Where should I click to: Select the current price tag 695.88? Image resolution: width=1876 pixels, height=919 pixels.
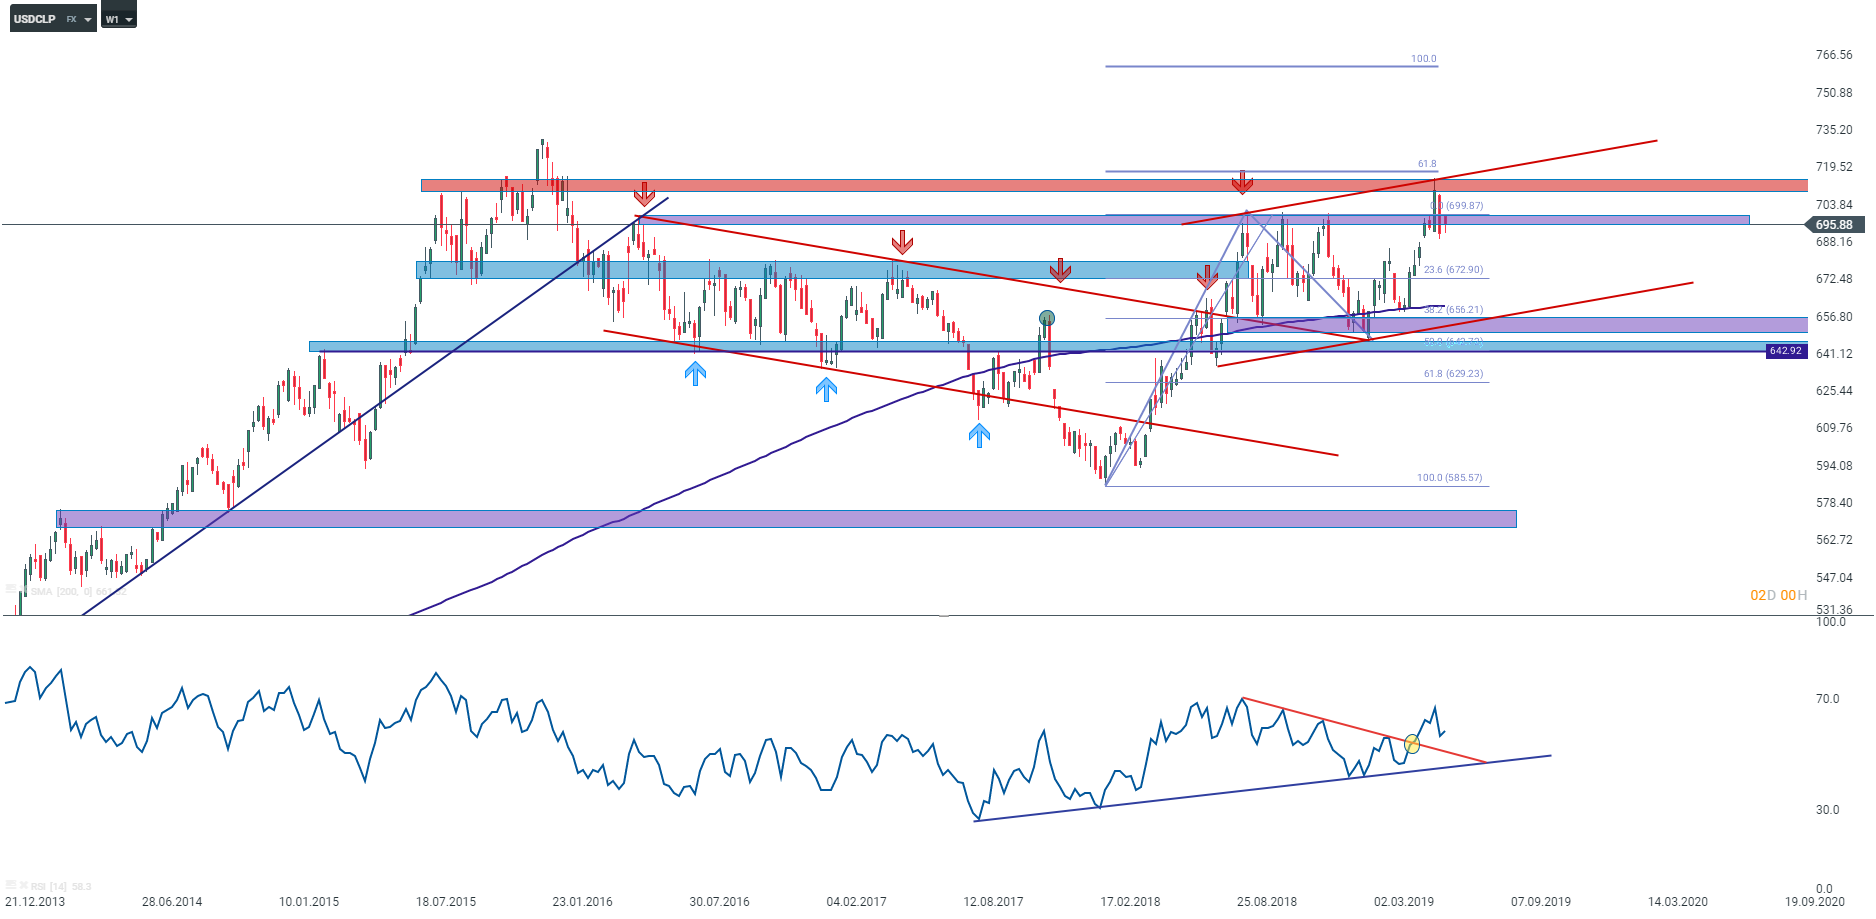(x=1834, y=225)
